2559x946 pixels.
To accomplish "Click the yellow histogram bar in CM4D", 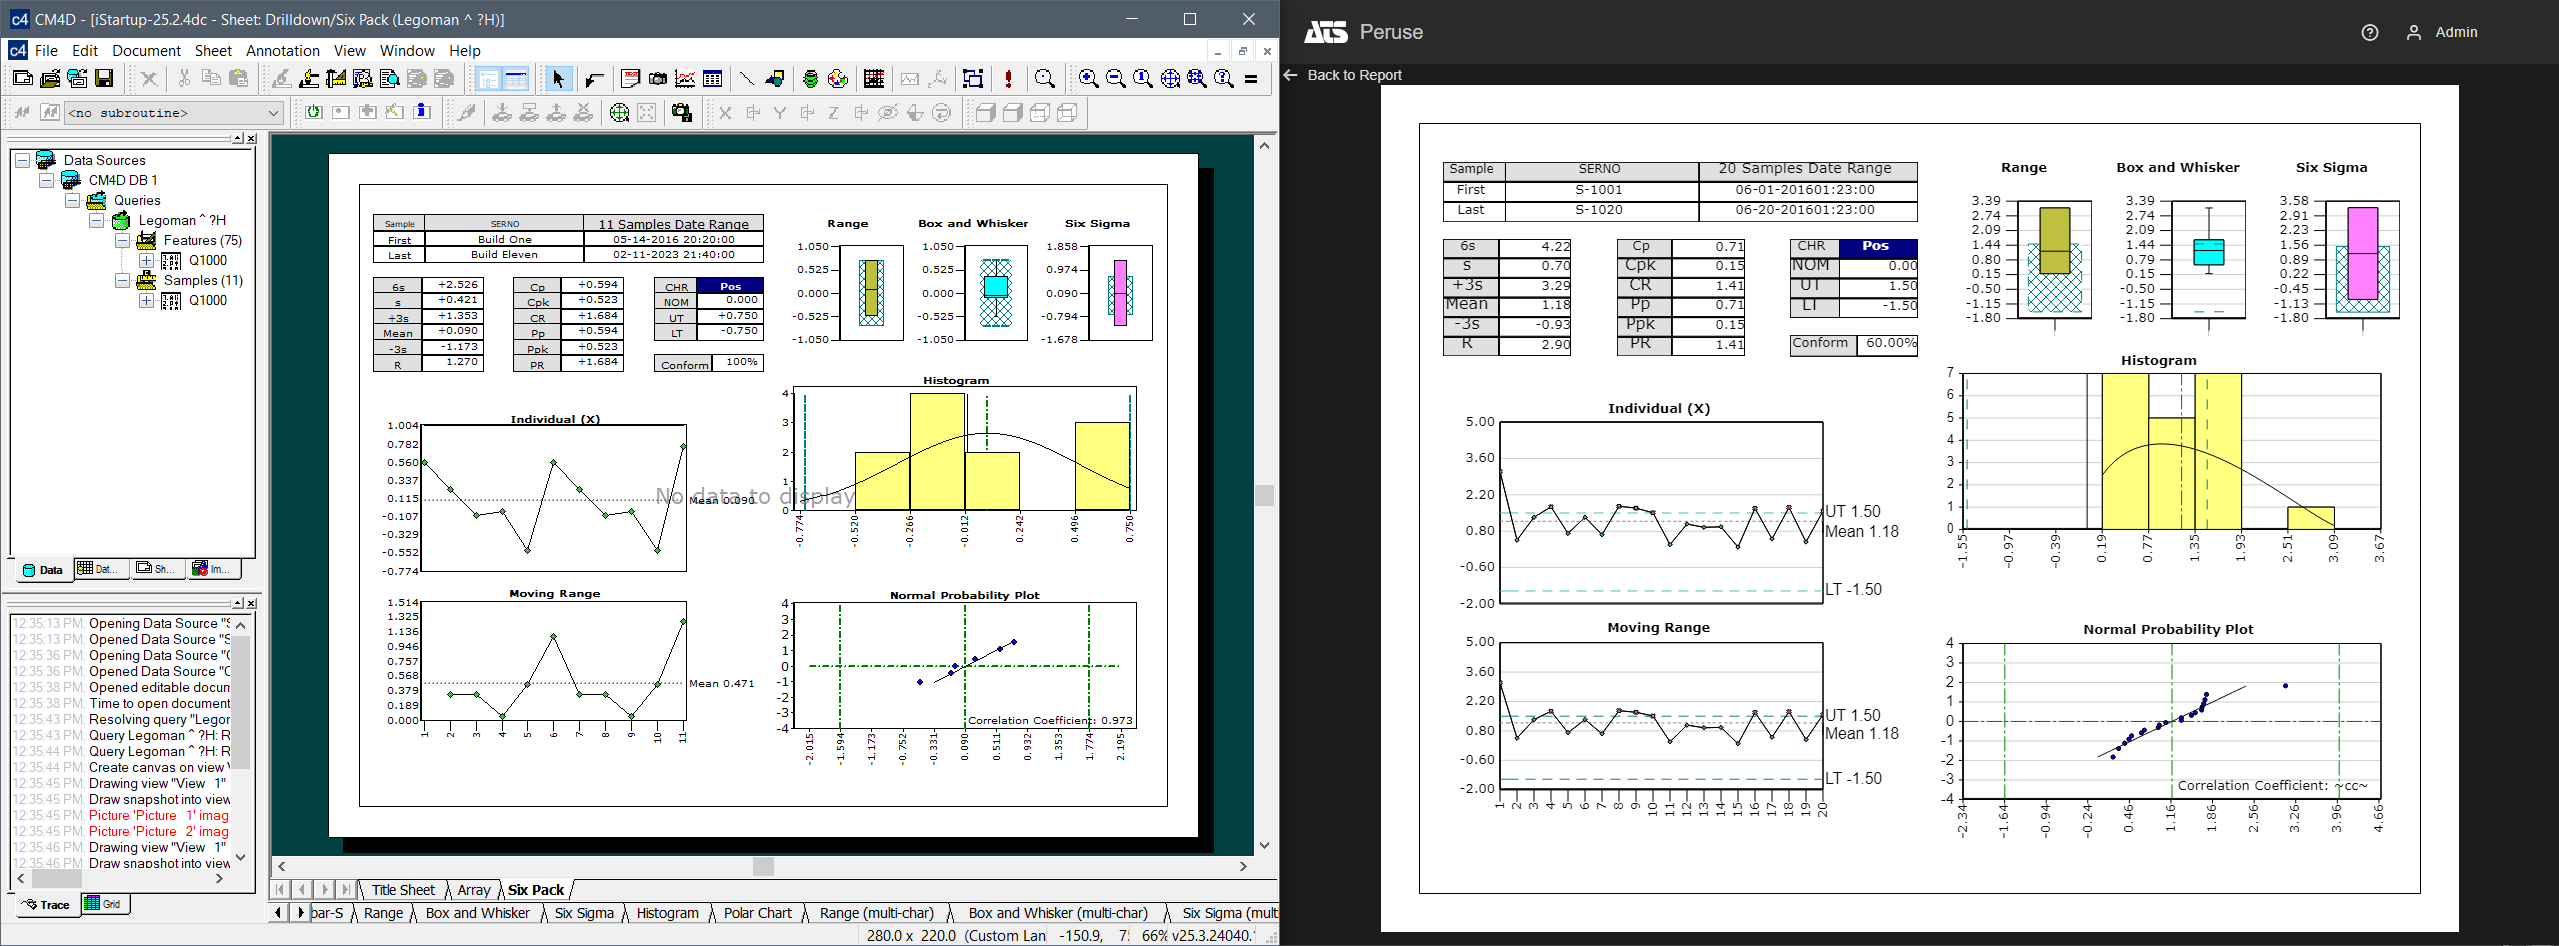I will pyautogui.click(x=937, y=450).
